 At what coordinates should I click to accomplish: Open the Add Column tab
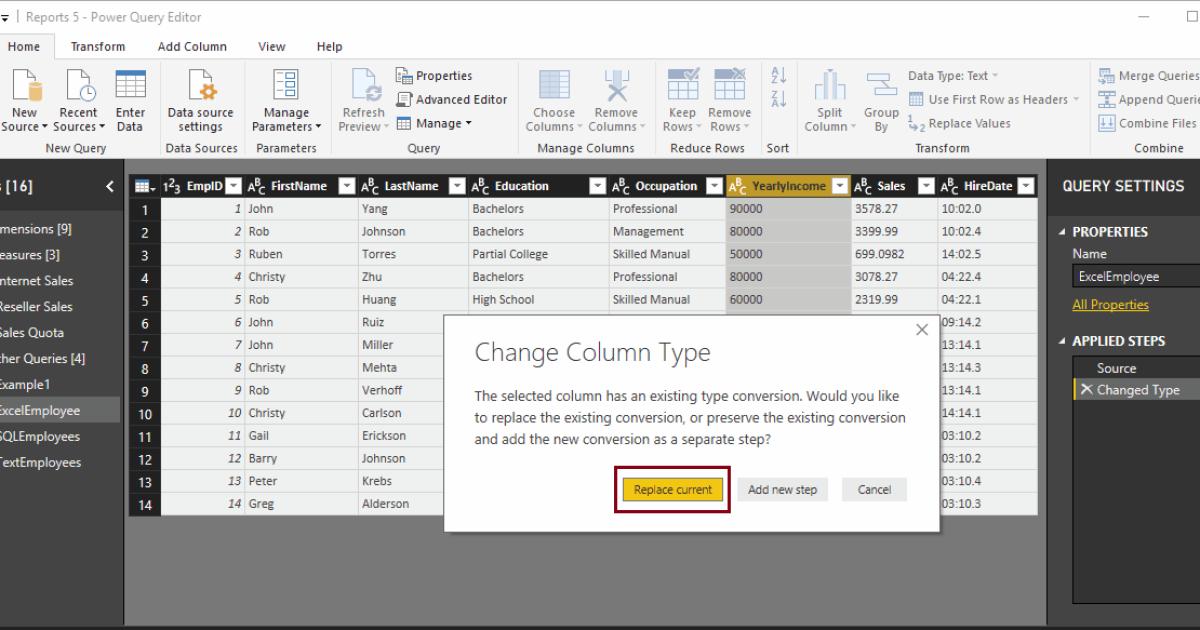tap(192, 46)
